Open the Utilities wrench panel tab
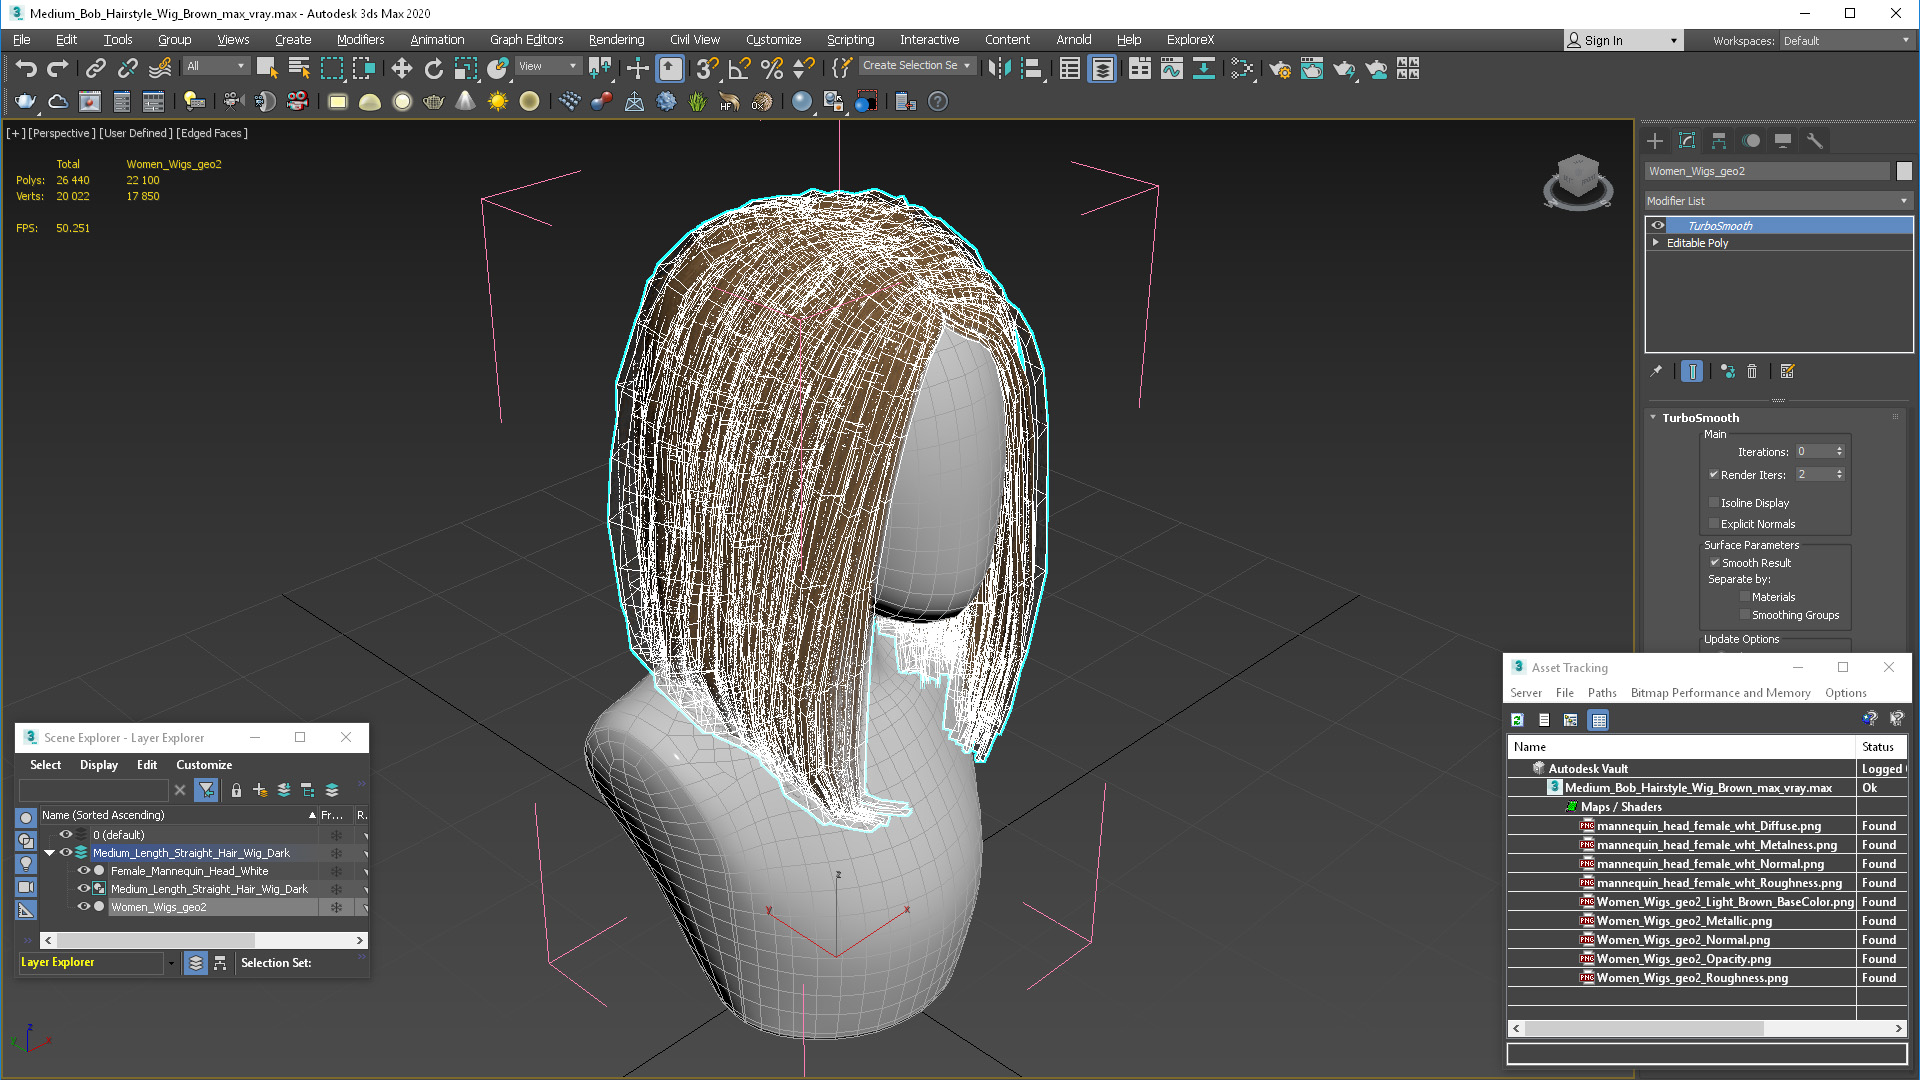 (x=1815, y=141)
